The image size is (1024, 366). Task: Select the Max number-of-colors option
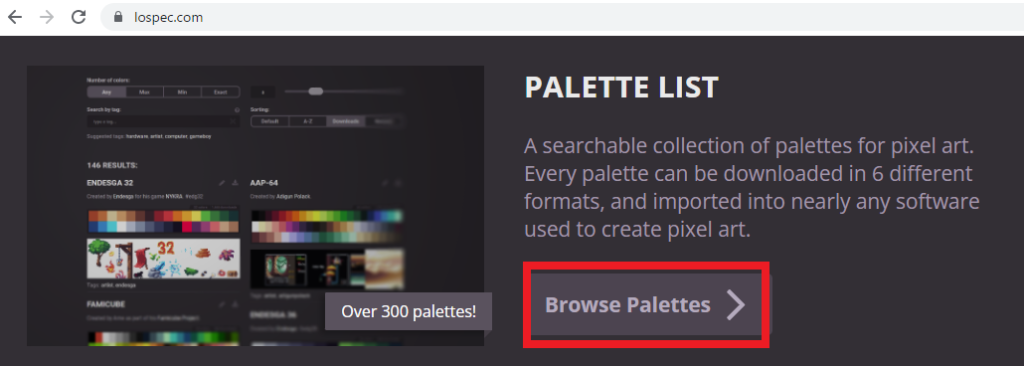pos(144,92)
